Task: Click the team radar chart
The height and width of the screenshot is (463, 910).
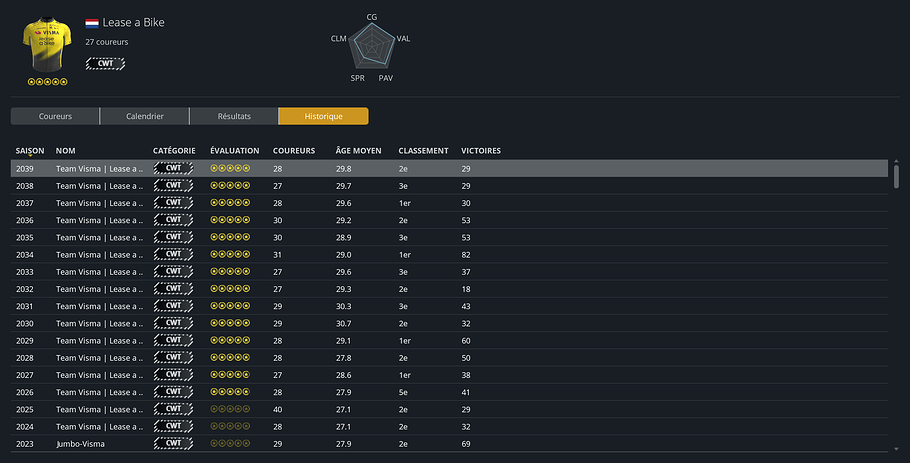Action: coord(371,45)
